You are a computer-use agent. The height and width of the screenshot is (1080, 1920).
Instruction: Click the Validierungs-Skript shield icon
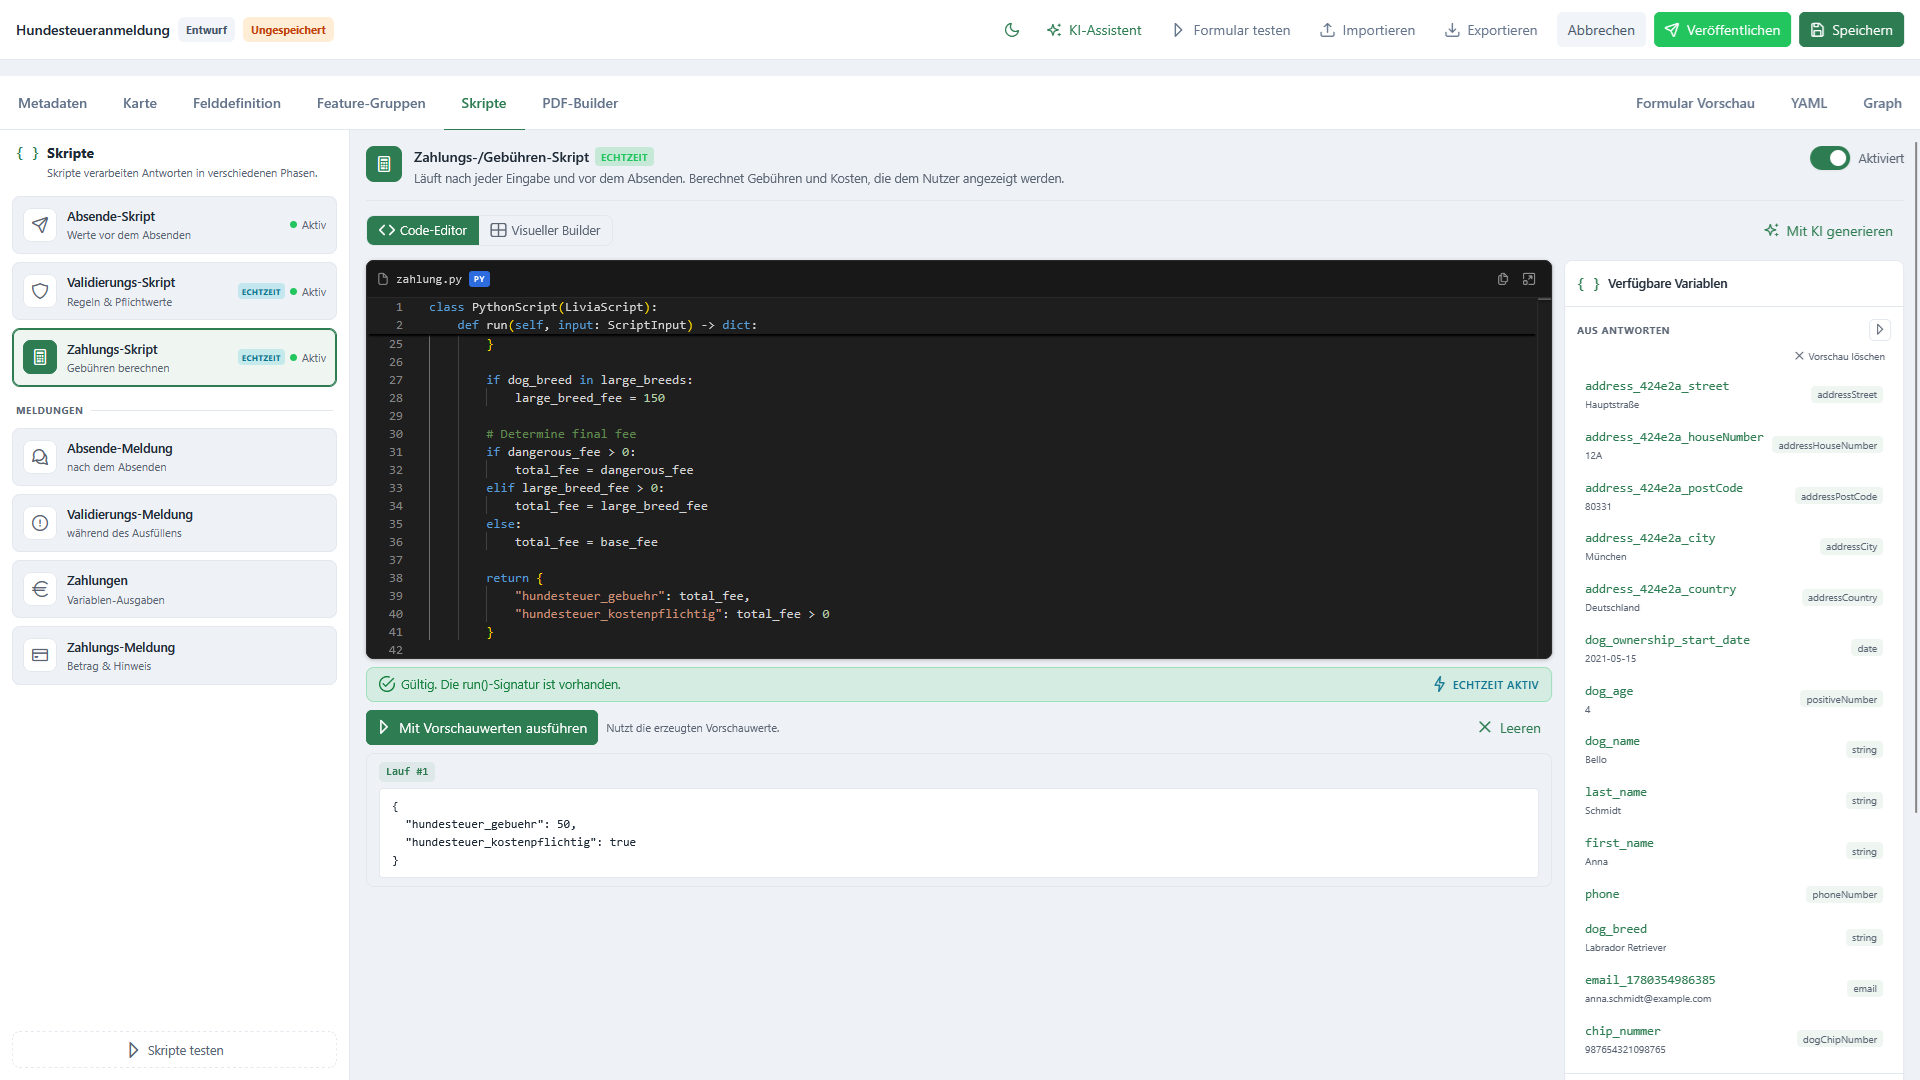(x=40, y=291)
